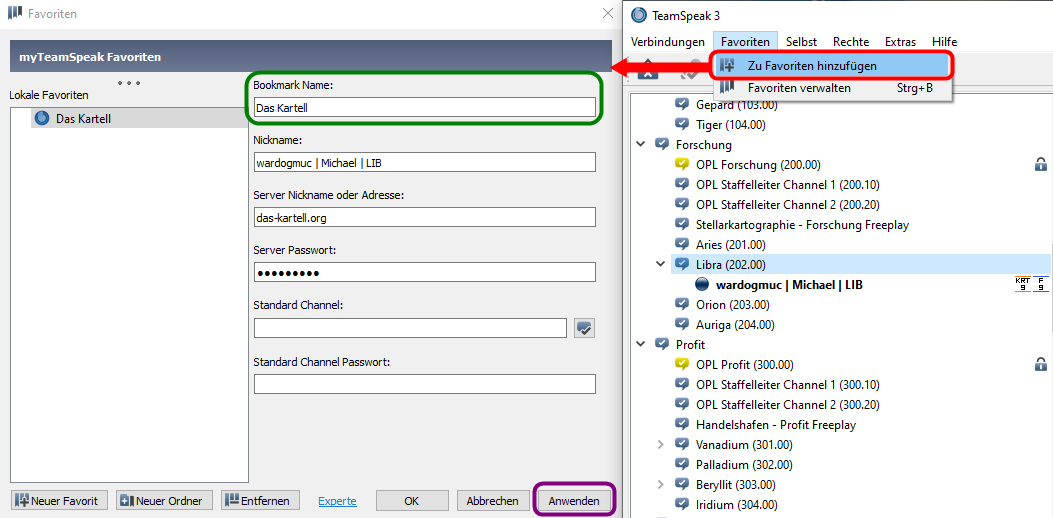Image resolution: width=1053 pixels, height=518 pixels.
Task: Click the yellow OPL Forschung channel icon
Action: pos(682,165)
